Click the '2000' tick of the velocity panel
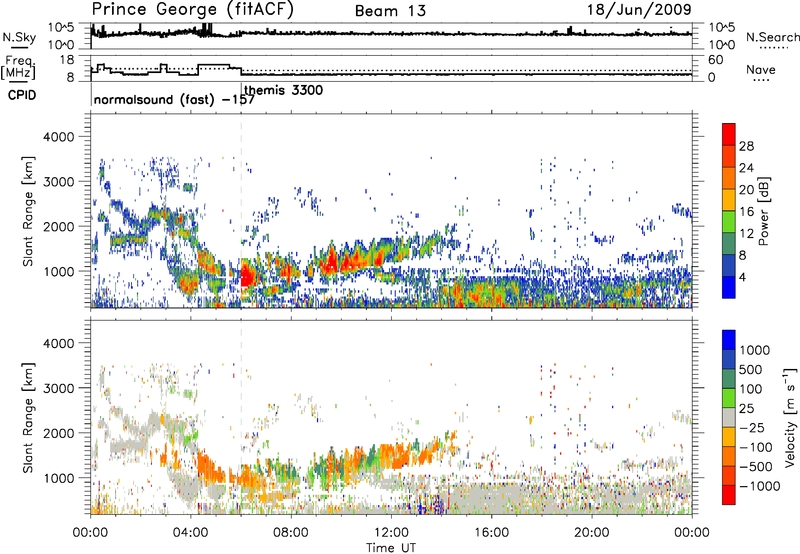Image resolution: width=800 pixels, height=554 pixels. click(x=58, y=433)
